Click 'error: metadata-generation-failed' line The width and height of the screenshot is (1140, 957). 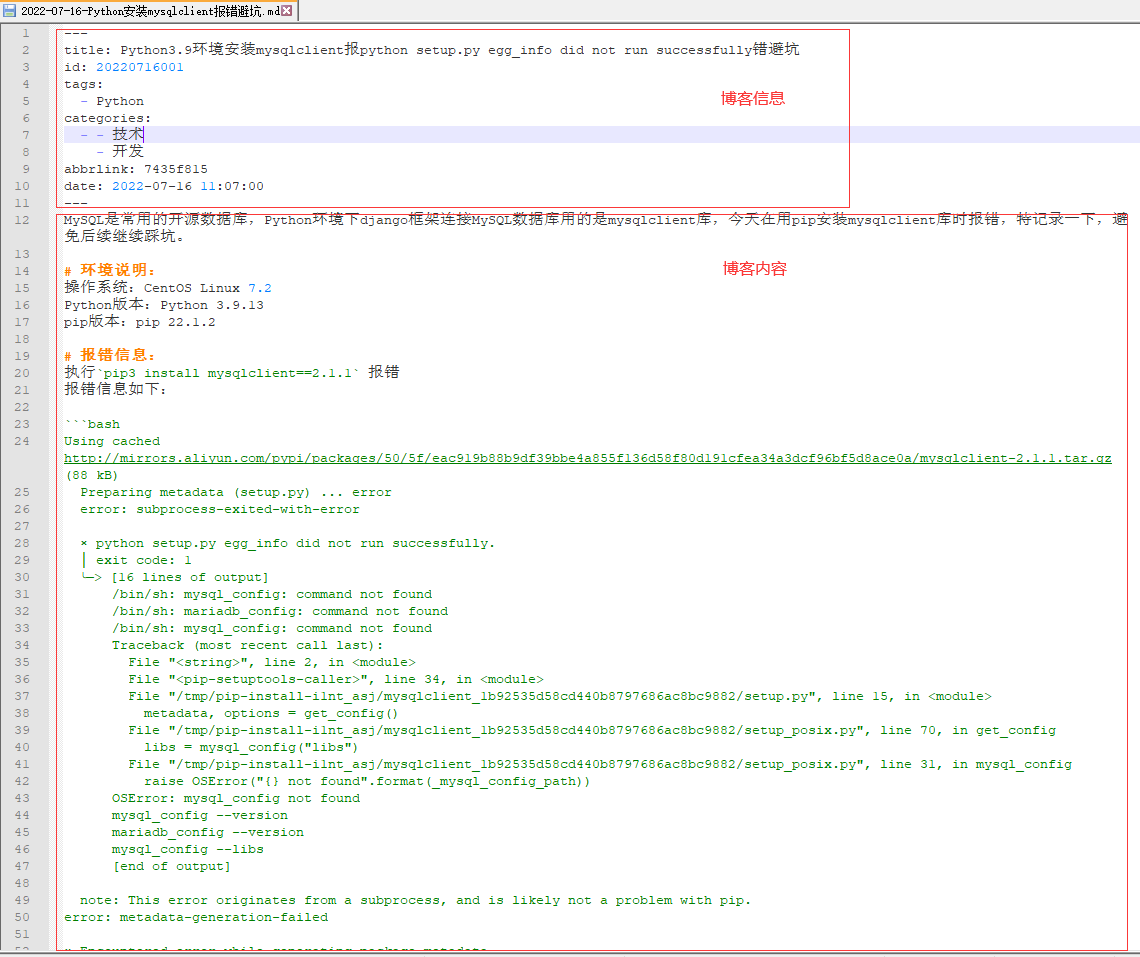coord(196,917)
